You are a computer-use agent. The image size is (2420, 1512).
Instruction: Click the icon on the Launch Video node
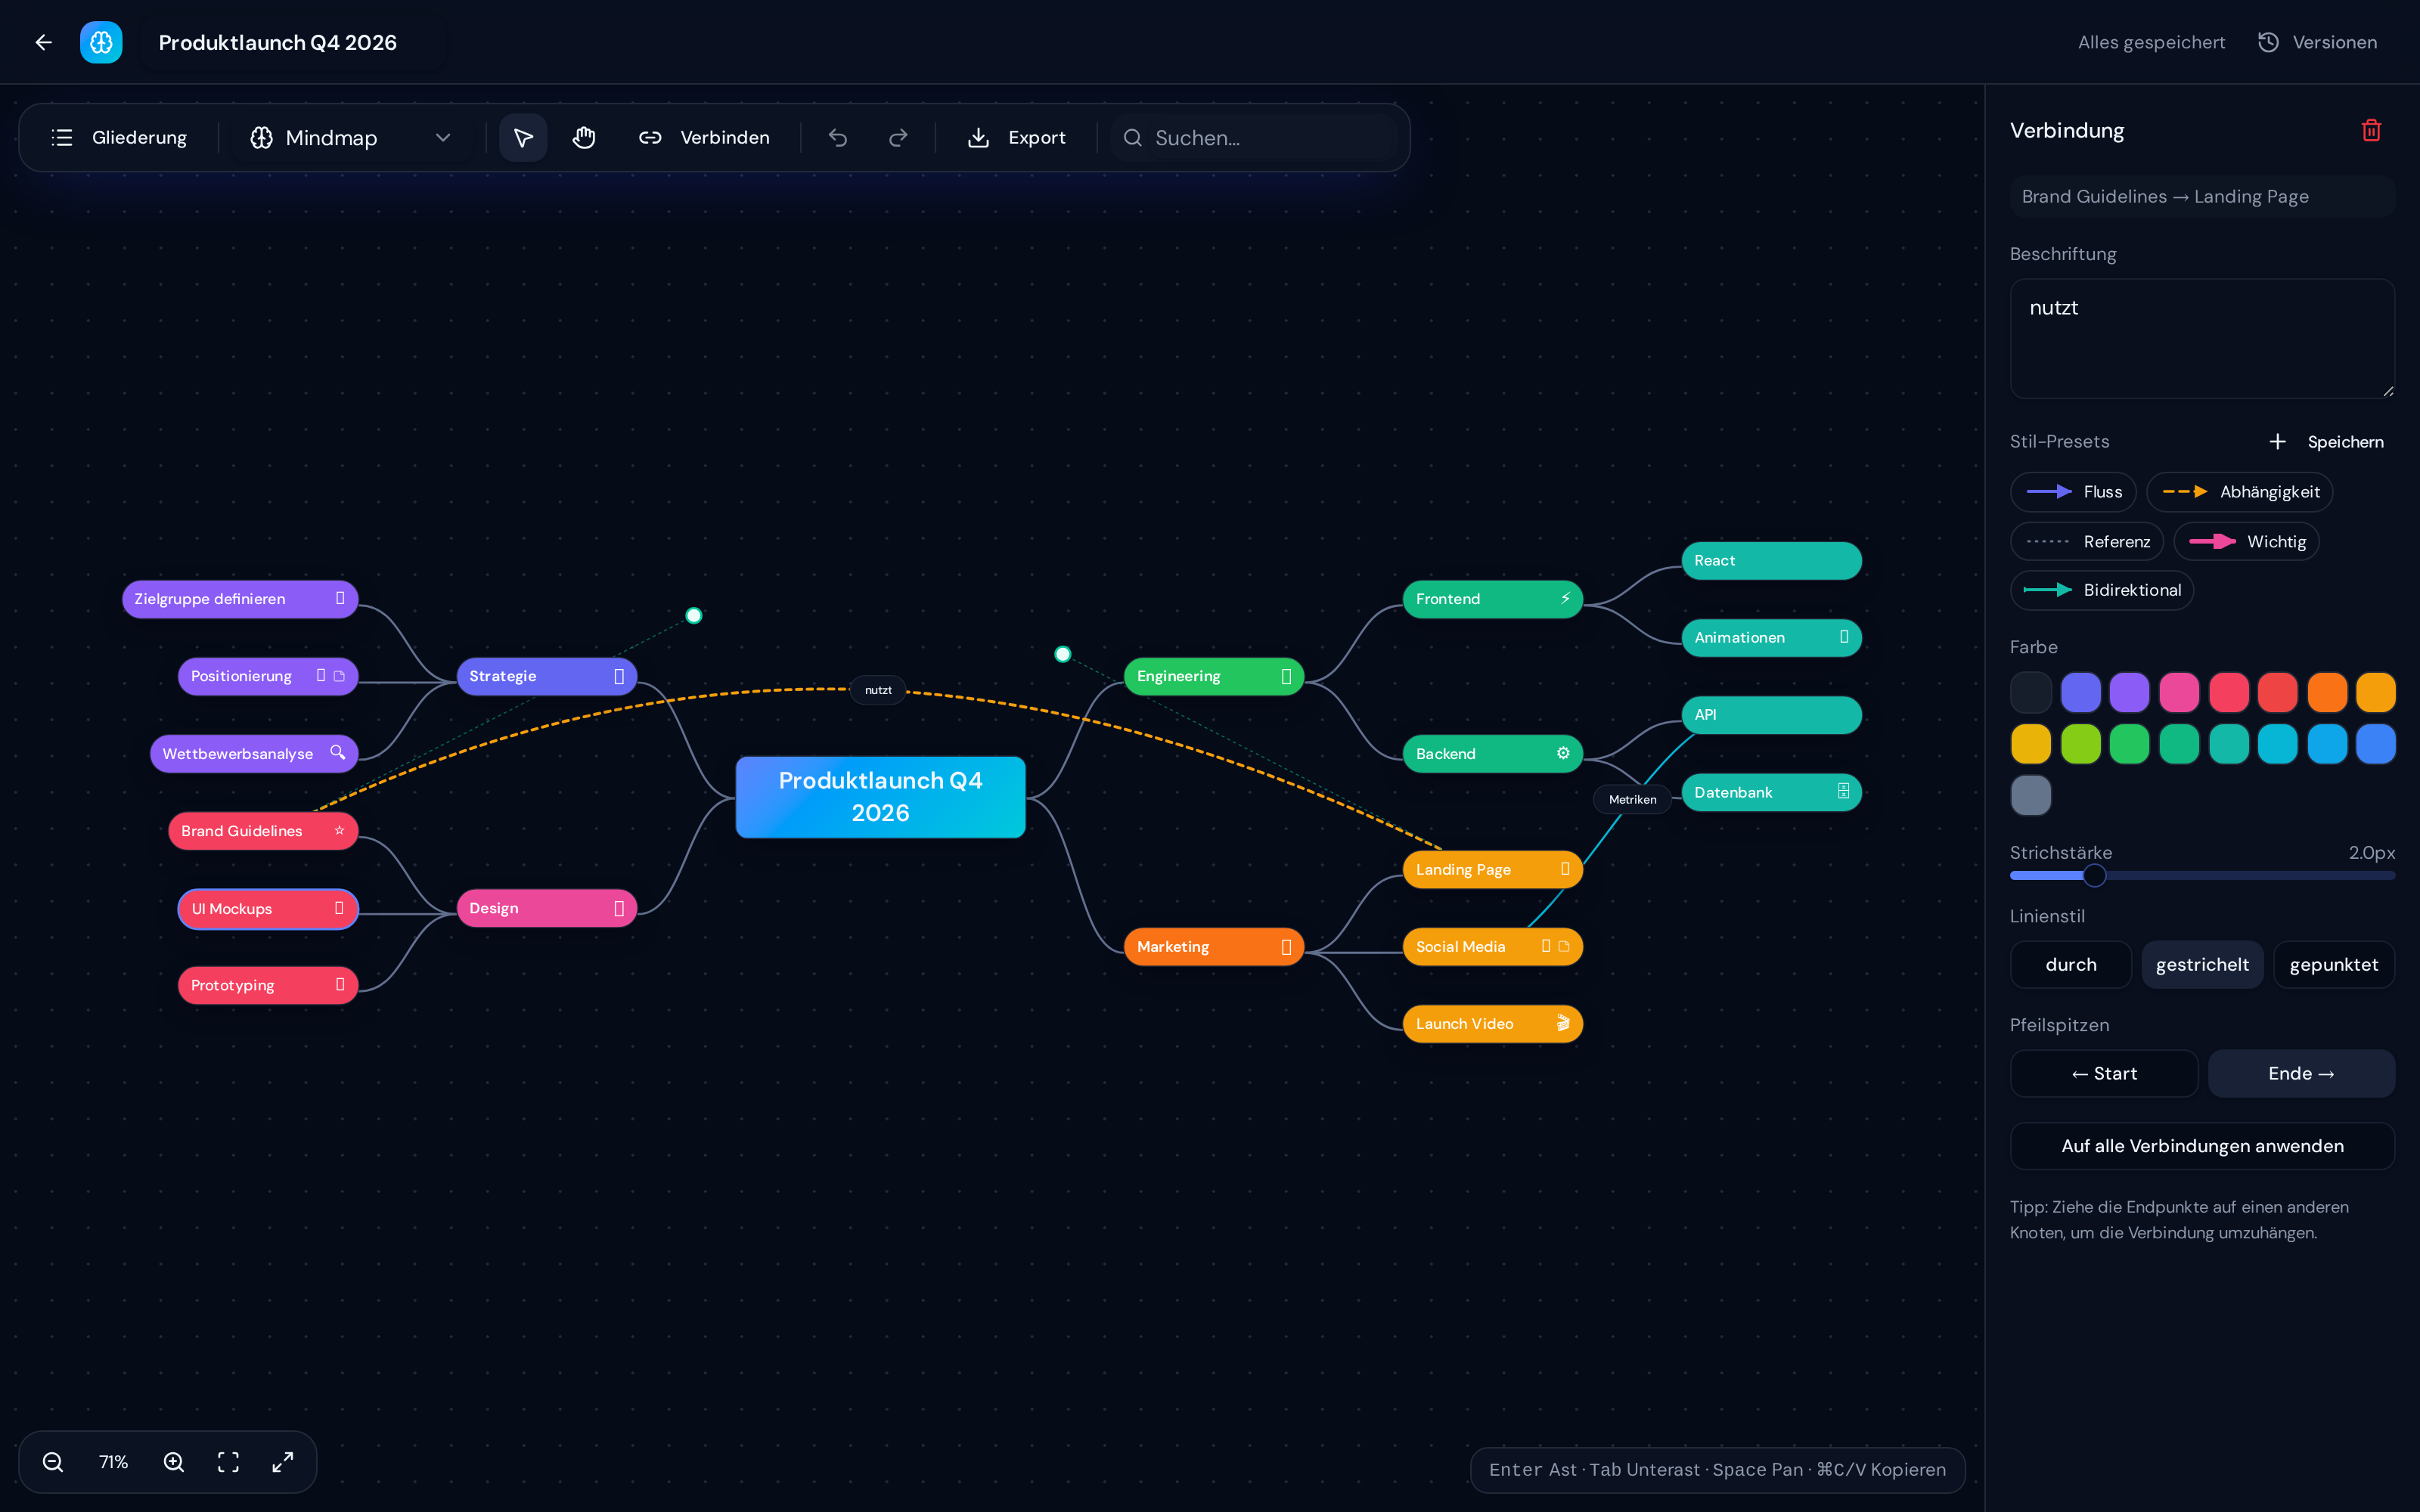1563,1023
